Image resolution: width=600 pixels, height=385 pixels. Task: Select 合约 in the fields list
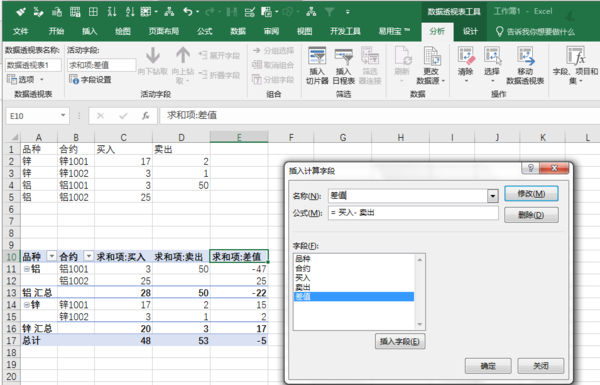coord(354,268)
